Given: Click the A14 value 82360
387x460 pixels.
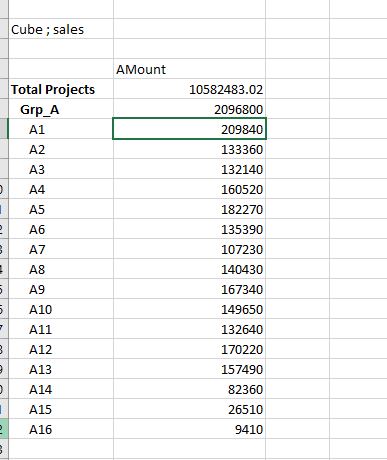Looking at the screenshot, I should pos(189,389).
